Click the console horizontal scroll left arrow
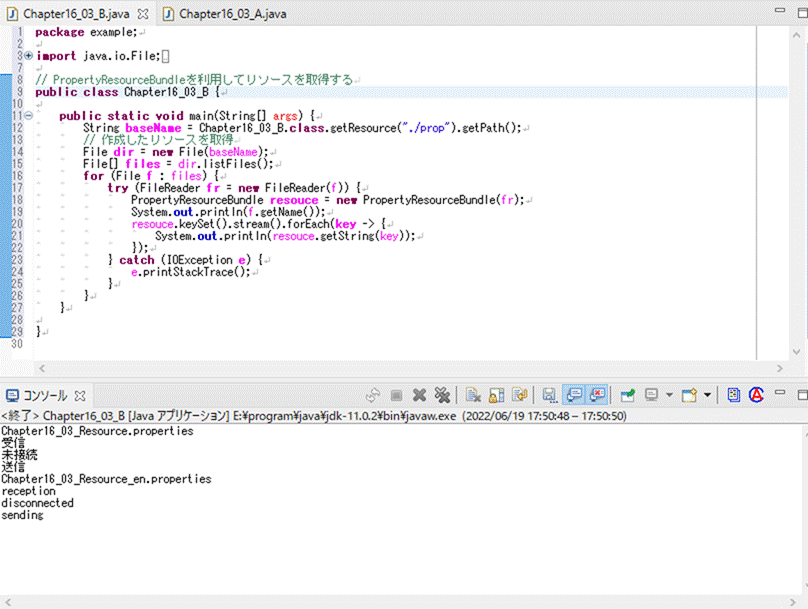Image resolution: width=808 pixels, height=609 pixels. (7, 602)
